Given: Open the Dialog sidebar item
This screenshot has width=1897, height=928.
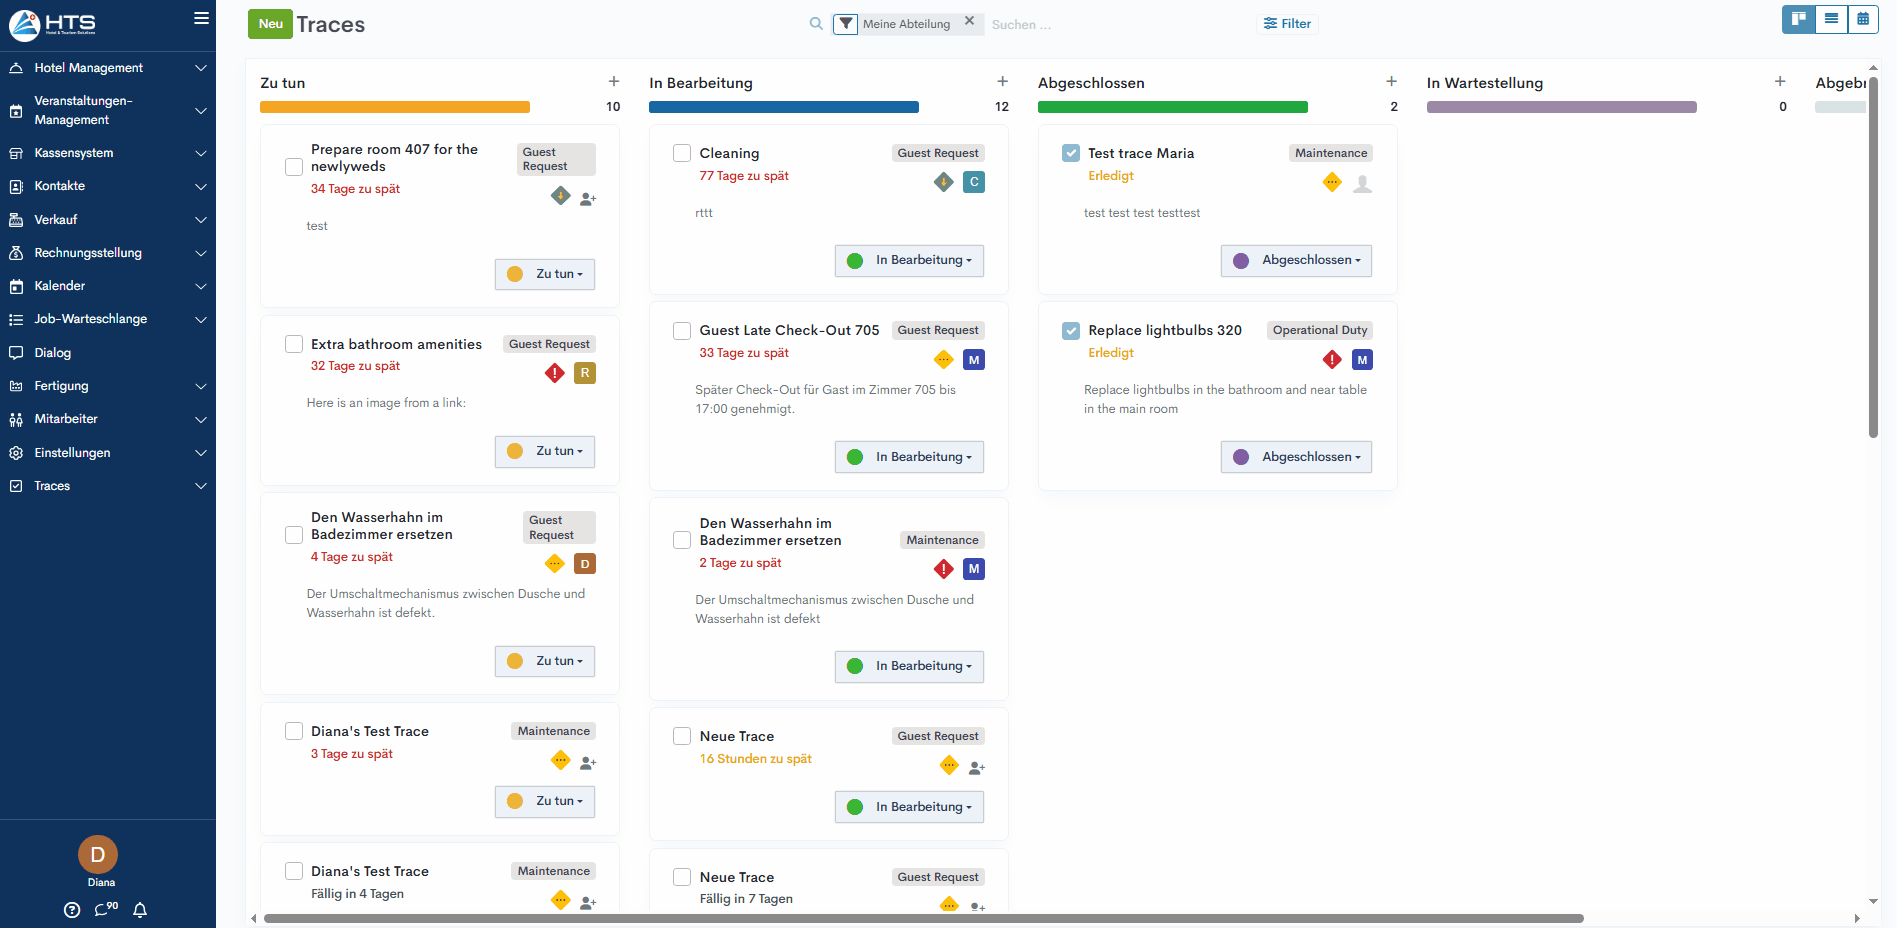Looking at the screenshot, I should pos(53,353).
